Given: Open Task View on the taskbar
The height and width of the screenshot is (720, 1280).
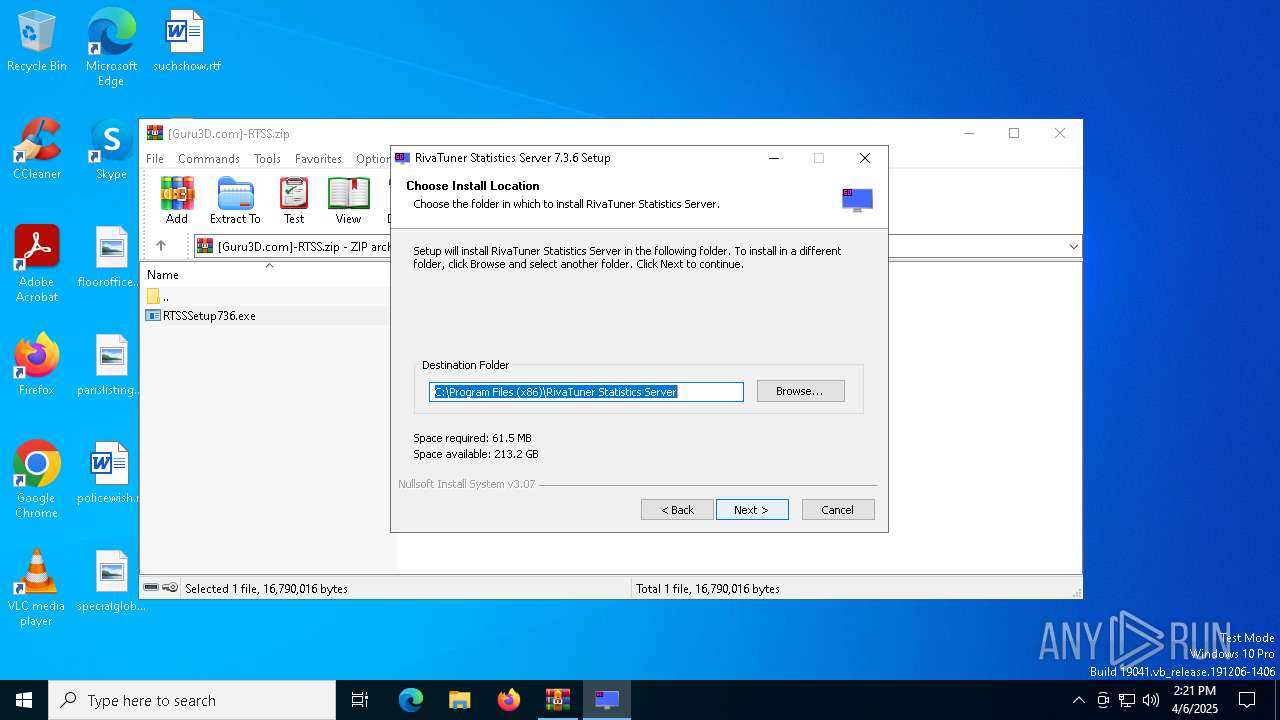Looking at the screenshot, I should pos(360,700).
